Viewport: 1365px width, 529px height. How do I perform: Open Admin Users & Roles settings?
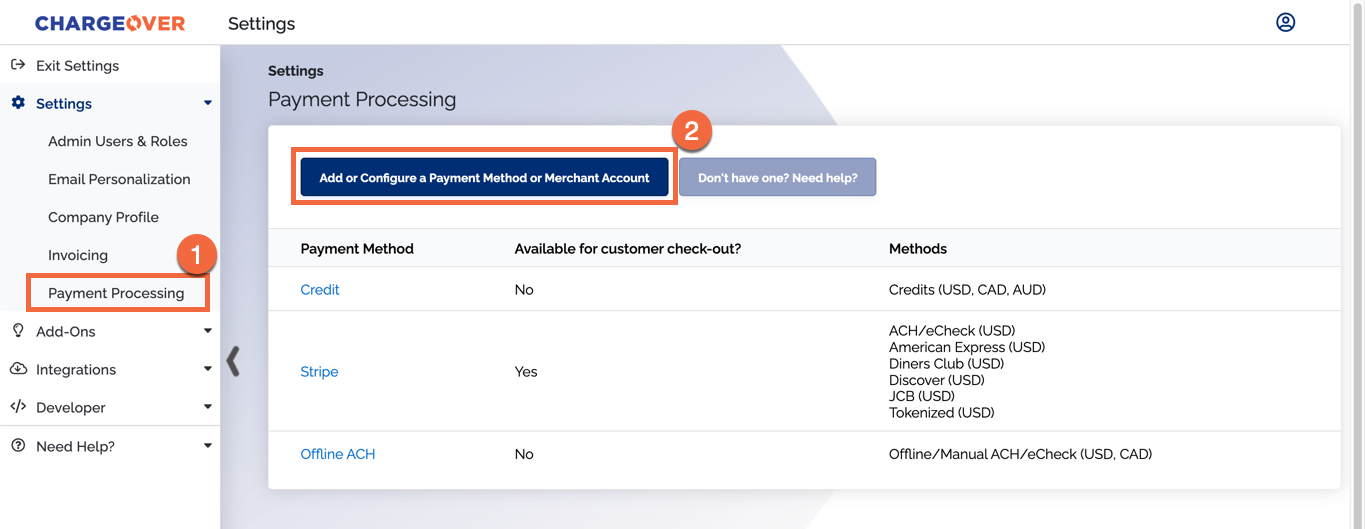pyautogui.click(x=118, y=141)
